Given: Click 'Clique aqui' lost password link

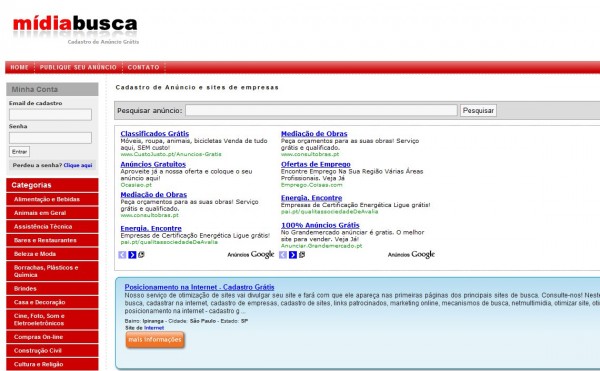Looking at the screenshot, I should [78, 165].
